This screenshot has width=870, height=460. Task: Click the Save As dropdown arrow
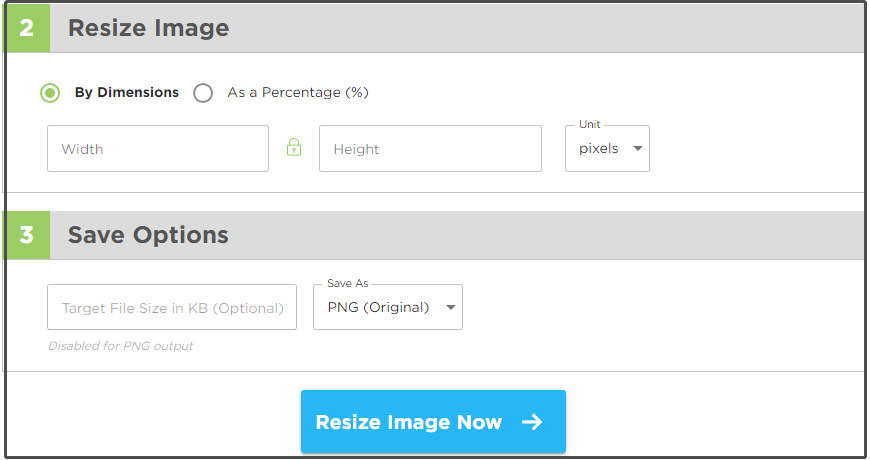coord(451,307)
